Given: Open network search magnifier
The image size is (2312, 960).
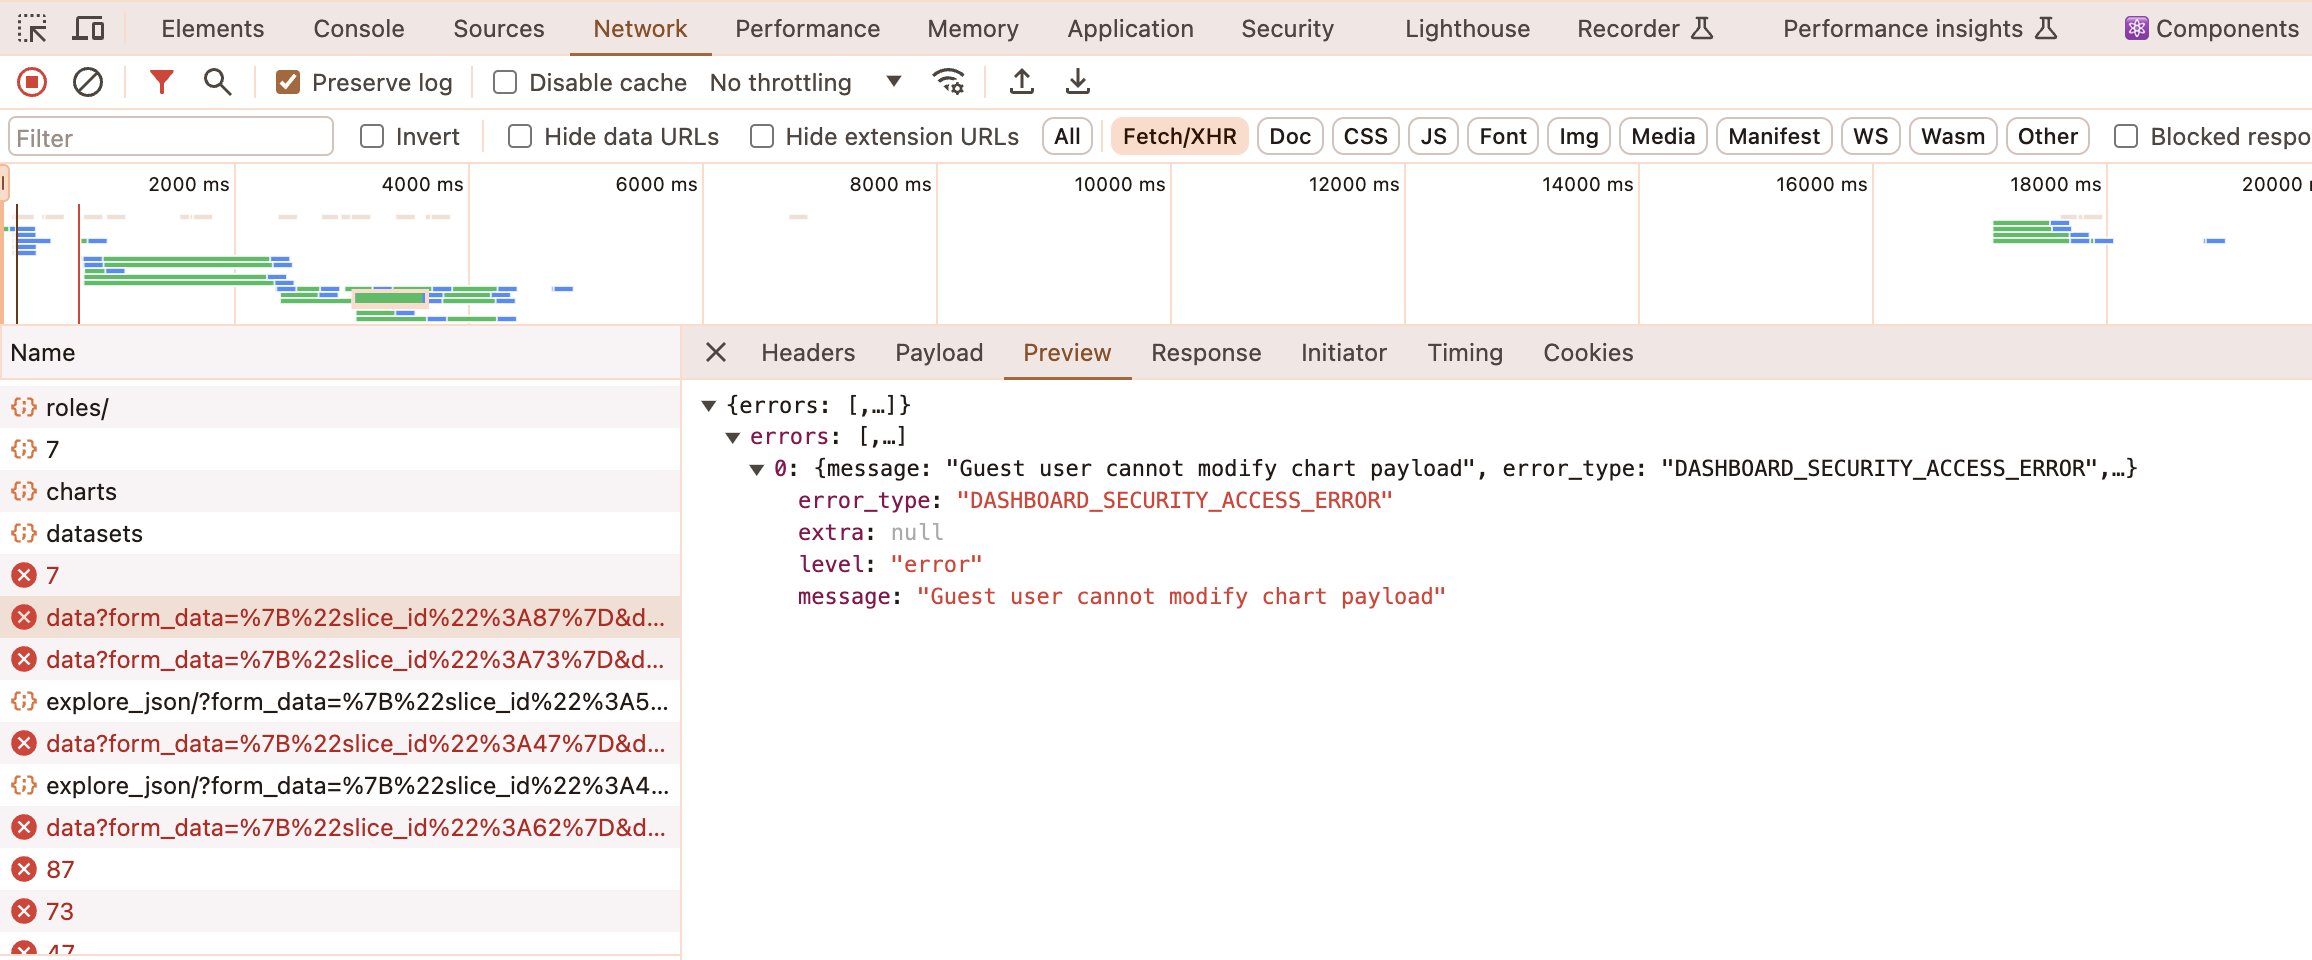Looking at the screenshot, I should tap(217, 82).
